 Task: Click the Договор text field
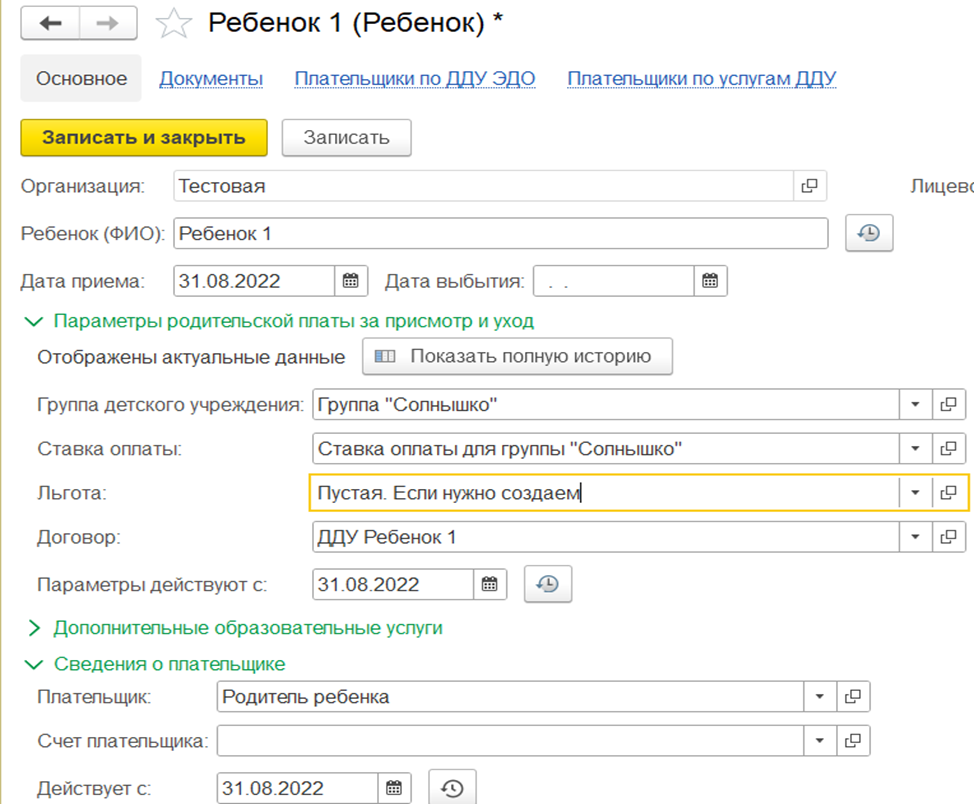(x=606, y=537)
